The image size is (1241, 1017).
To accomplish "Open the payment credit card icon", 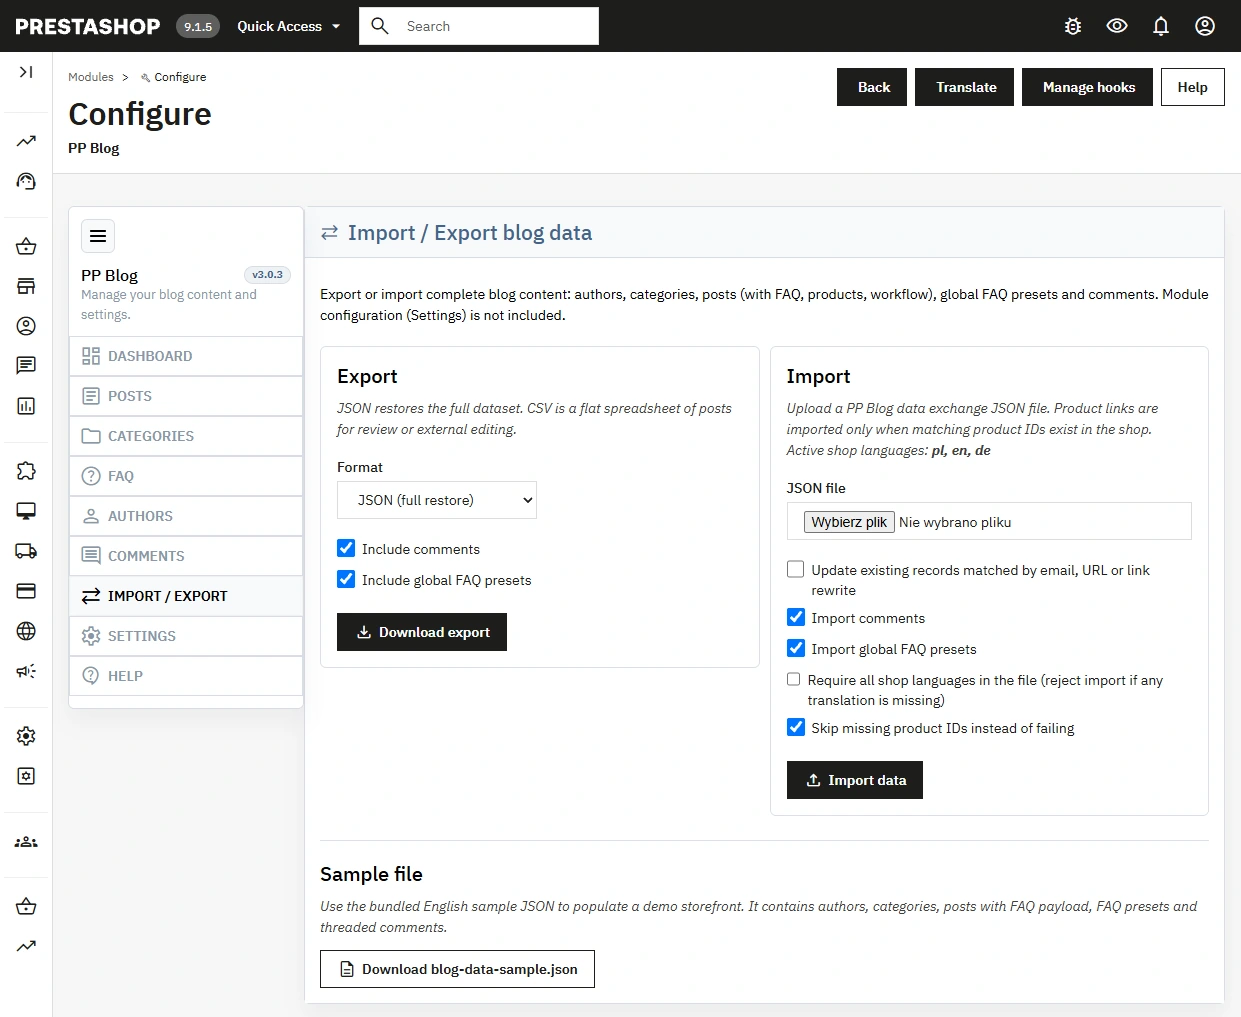I will click(x=26, y=591).
